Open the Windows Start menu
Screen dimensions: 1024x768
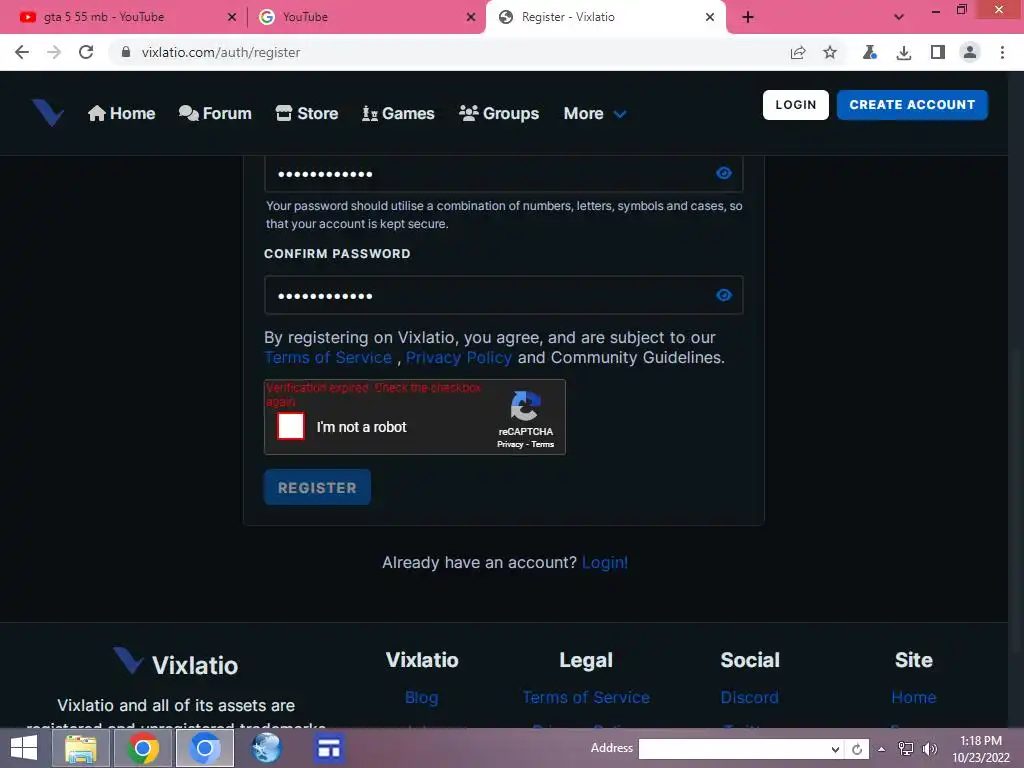pos(24,748)
